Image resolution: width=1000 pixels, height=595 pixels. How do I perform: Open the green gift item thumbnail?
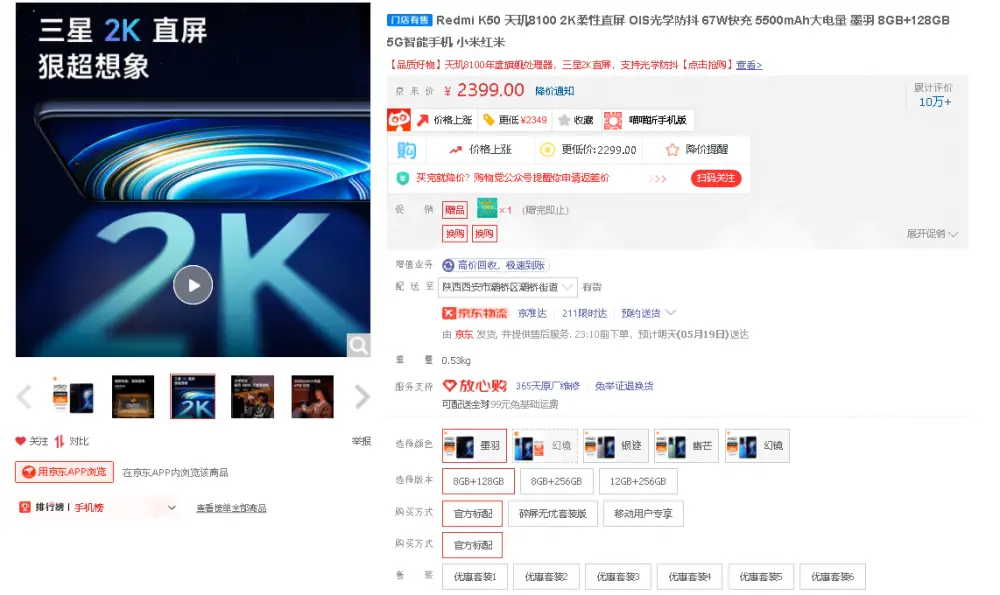tap(487, 209)
